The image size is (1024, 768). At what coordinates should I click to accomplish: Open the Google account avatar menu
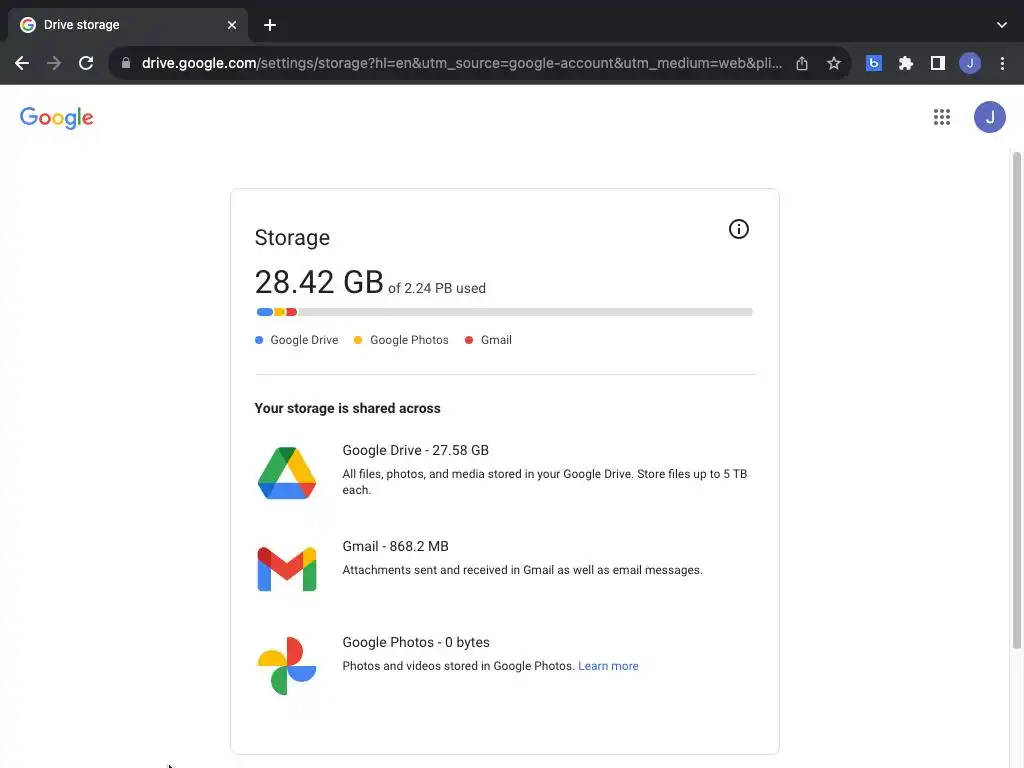(x=990, y=117)
